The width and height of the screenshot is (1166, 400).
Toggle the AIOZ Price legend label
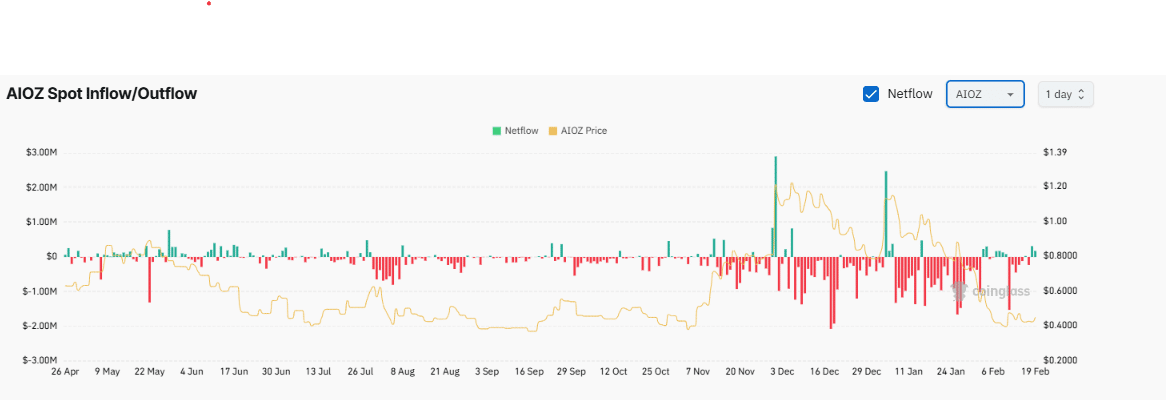pos(584,131)
